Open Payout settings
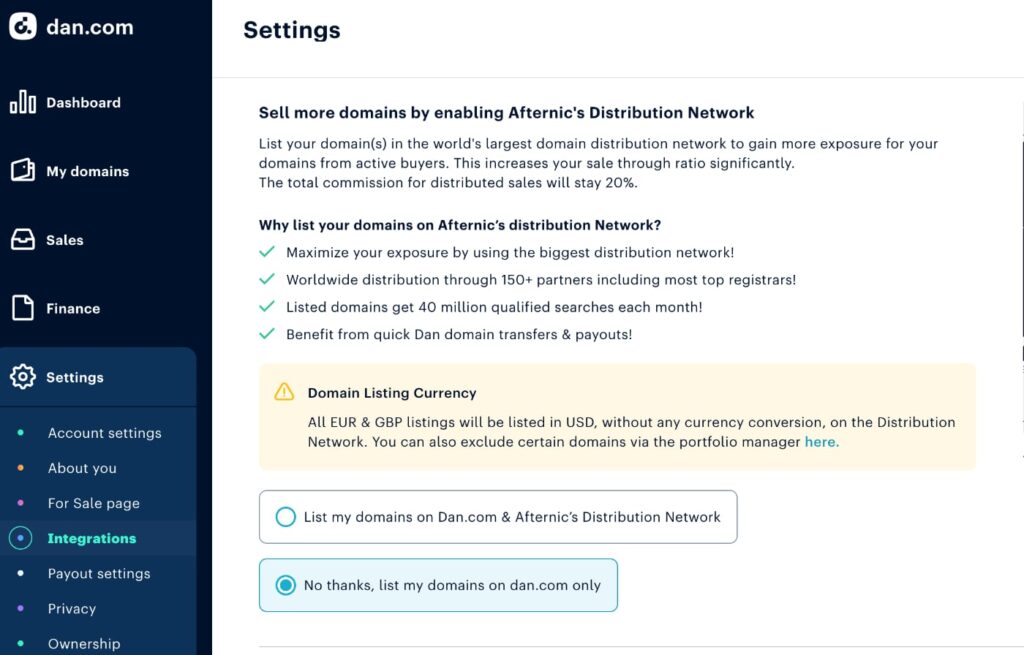 click(99, 573)
